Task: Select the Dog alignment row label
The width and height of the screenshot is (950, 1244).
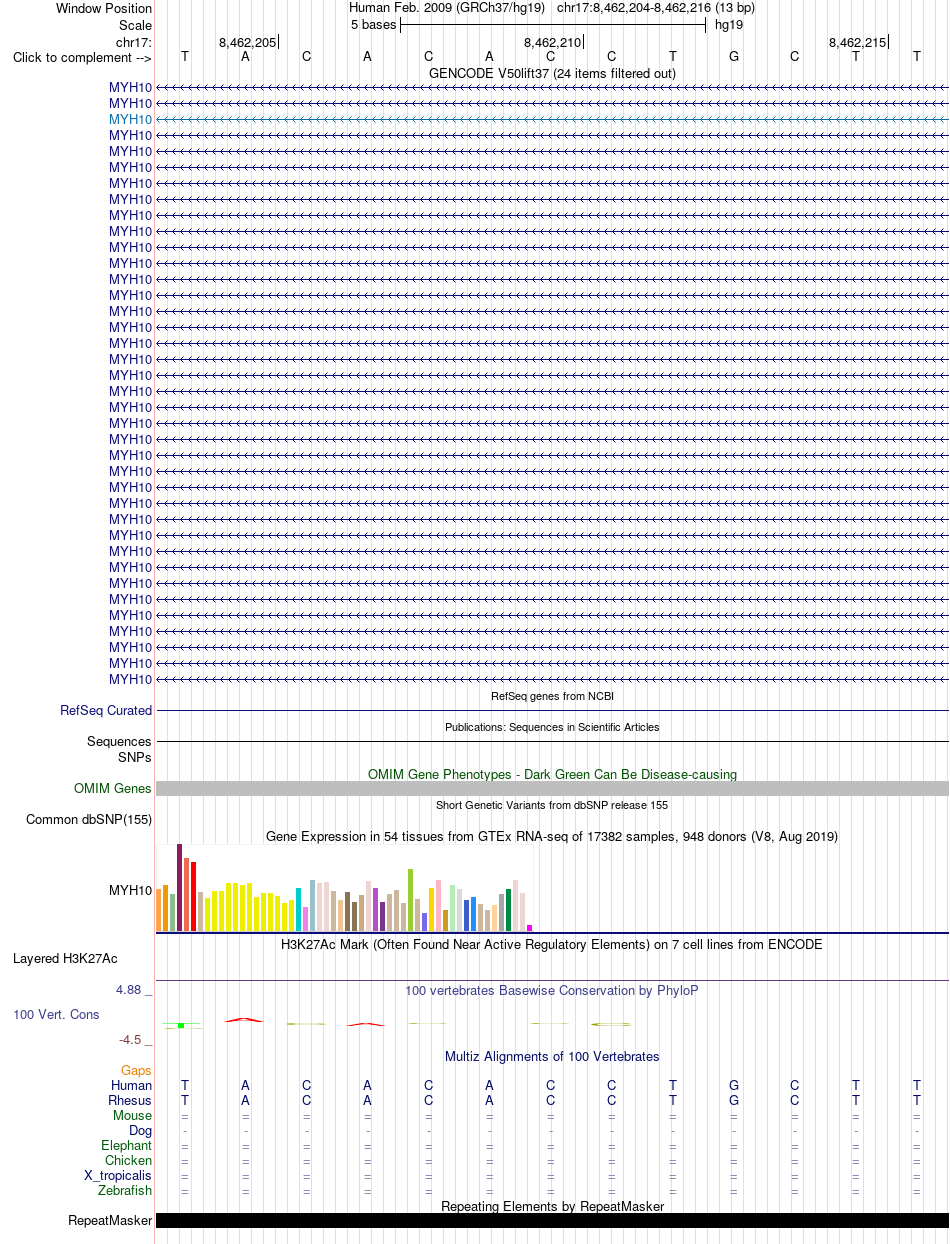Action: point(141,1130)
